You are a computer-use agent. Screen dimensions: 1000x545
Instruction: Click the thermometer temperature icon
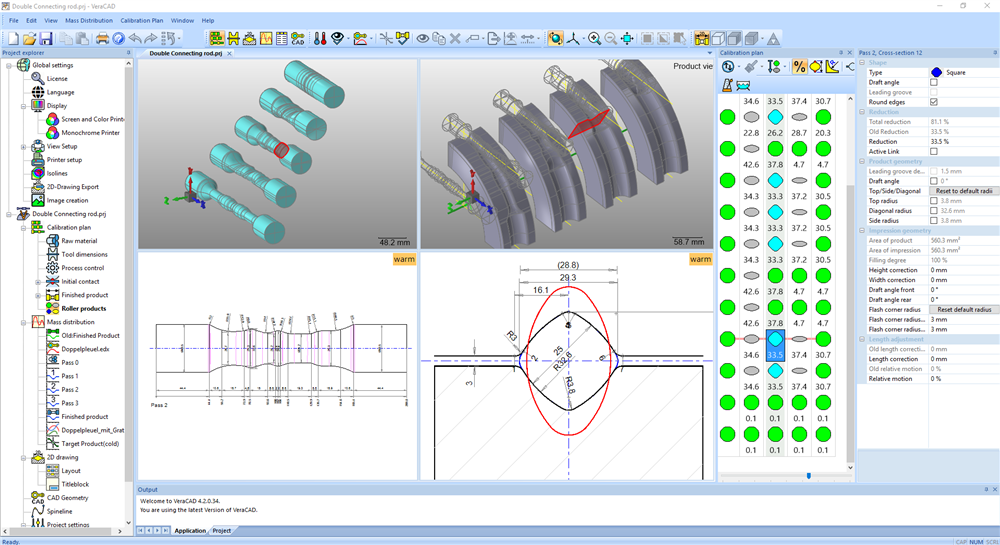pos(320,39)
